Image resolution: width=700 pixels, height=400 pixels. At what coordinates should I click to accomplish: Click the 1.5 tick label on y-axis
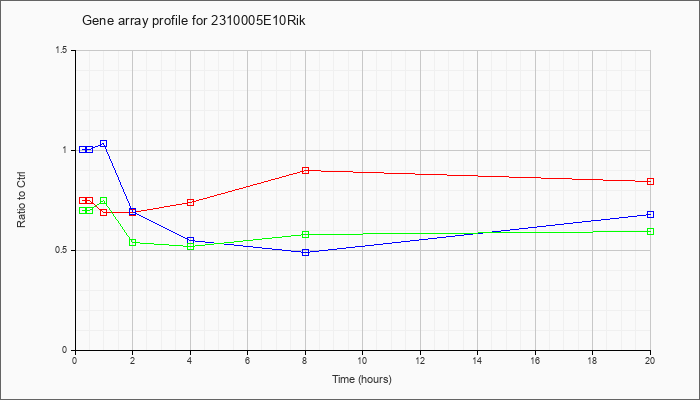click(x=62, y=50)
